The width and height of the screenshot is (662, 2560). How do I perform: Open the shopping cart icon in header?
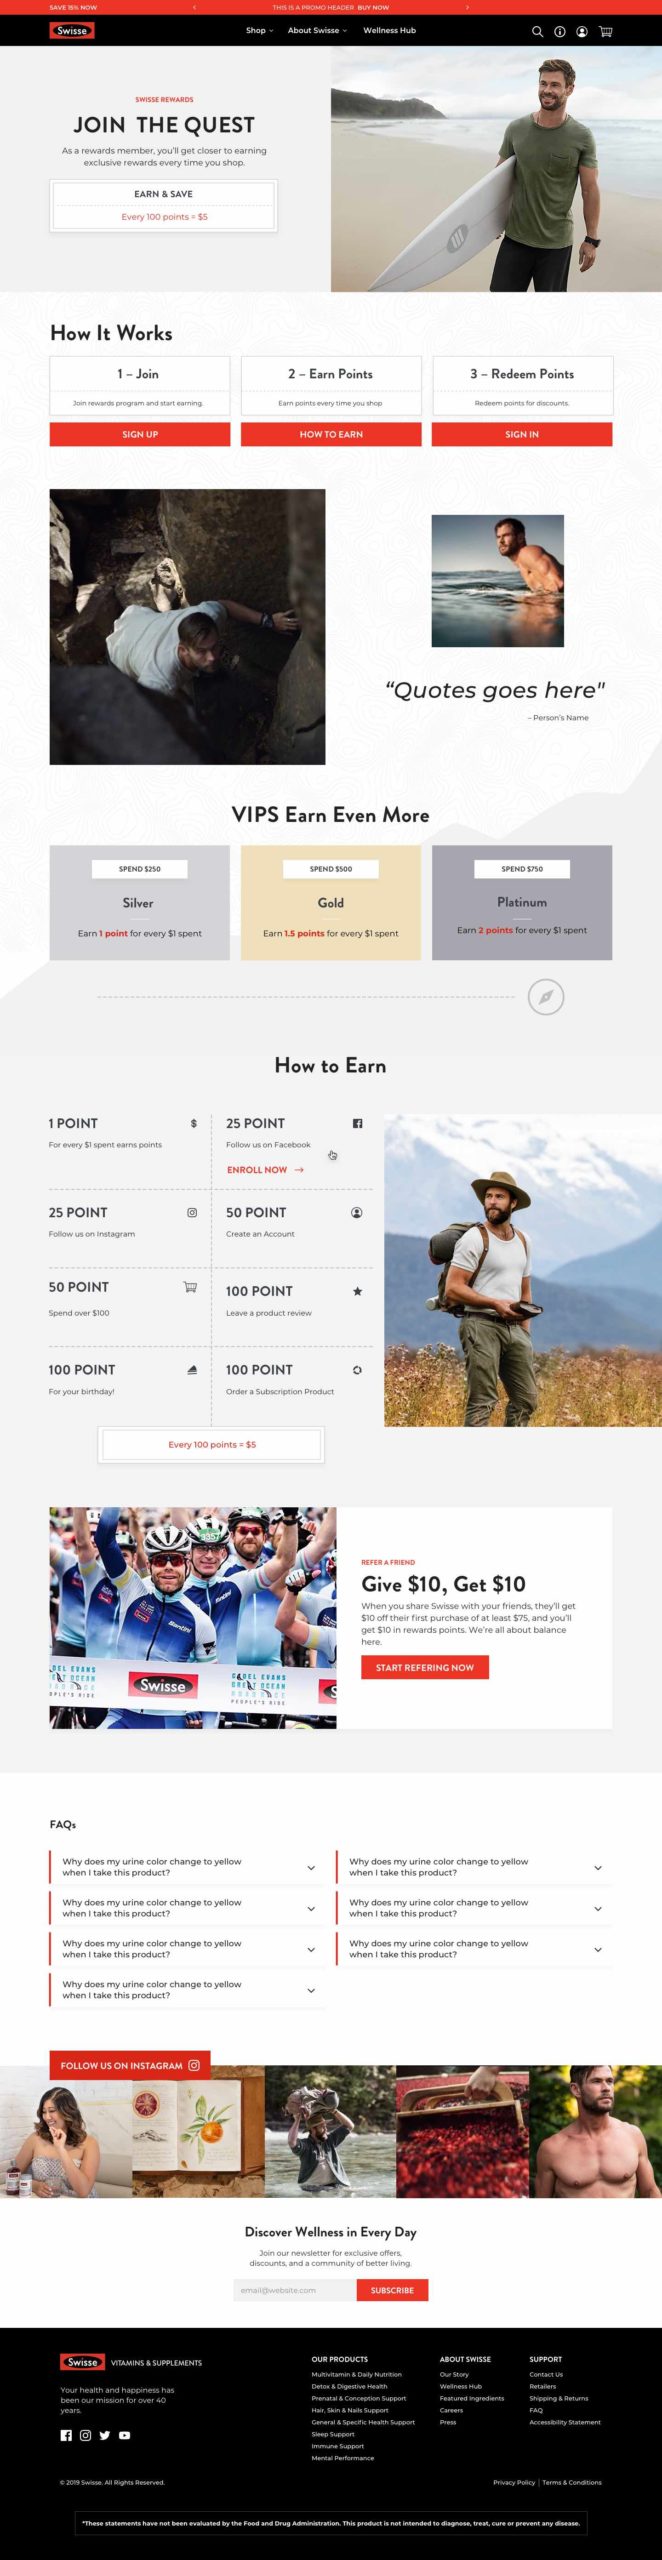[605, 31]
